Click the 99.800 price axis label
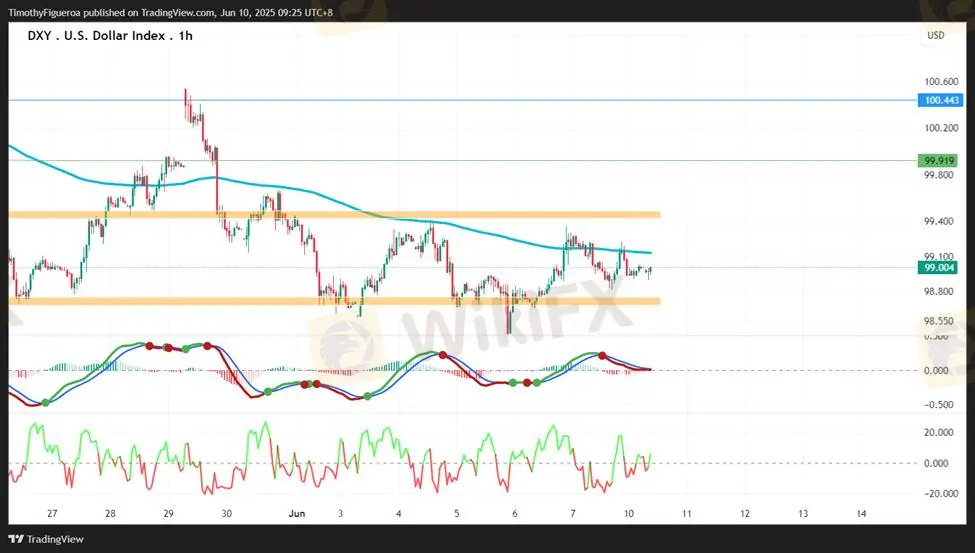The image size is (975, 553). point(938,175)
